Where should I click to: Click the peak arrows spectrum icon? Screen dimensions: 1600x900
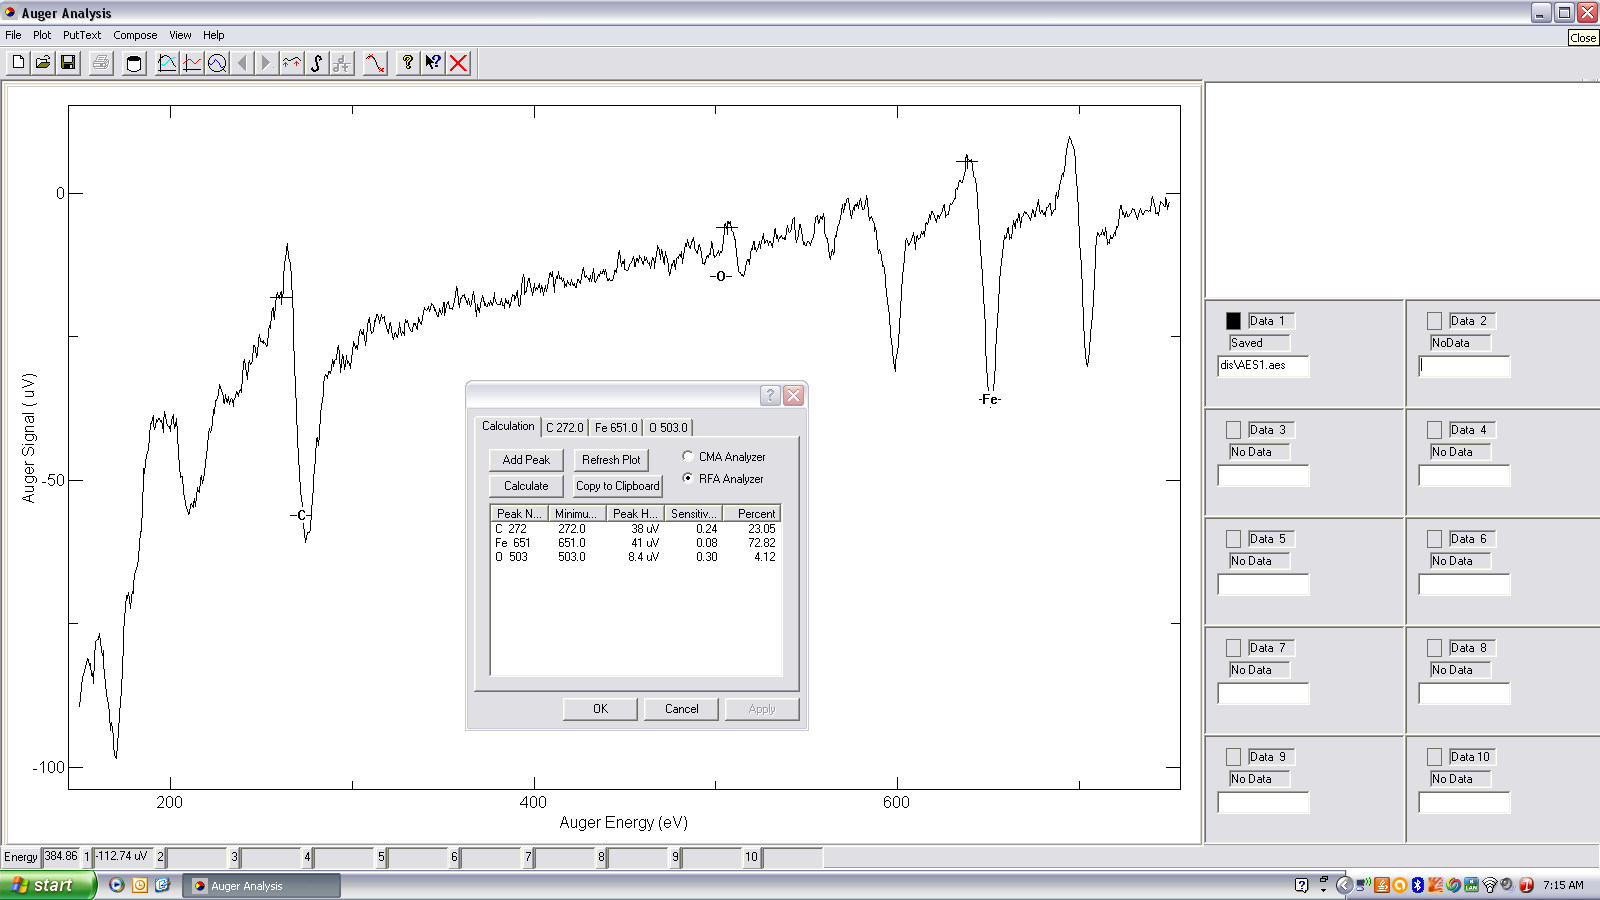[x=291, y=63]
